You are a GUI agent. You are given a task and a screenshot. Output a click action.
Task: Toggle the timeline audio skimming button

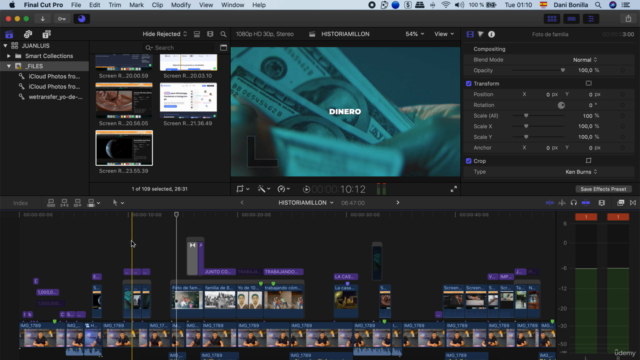point(562,202)
